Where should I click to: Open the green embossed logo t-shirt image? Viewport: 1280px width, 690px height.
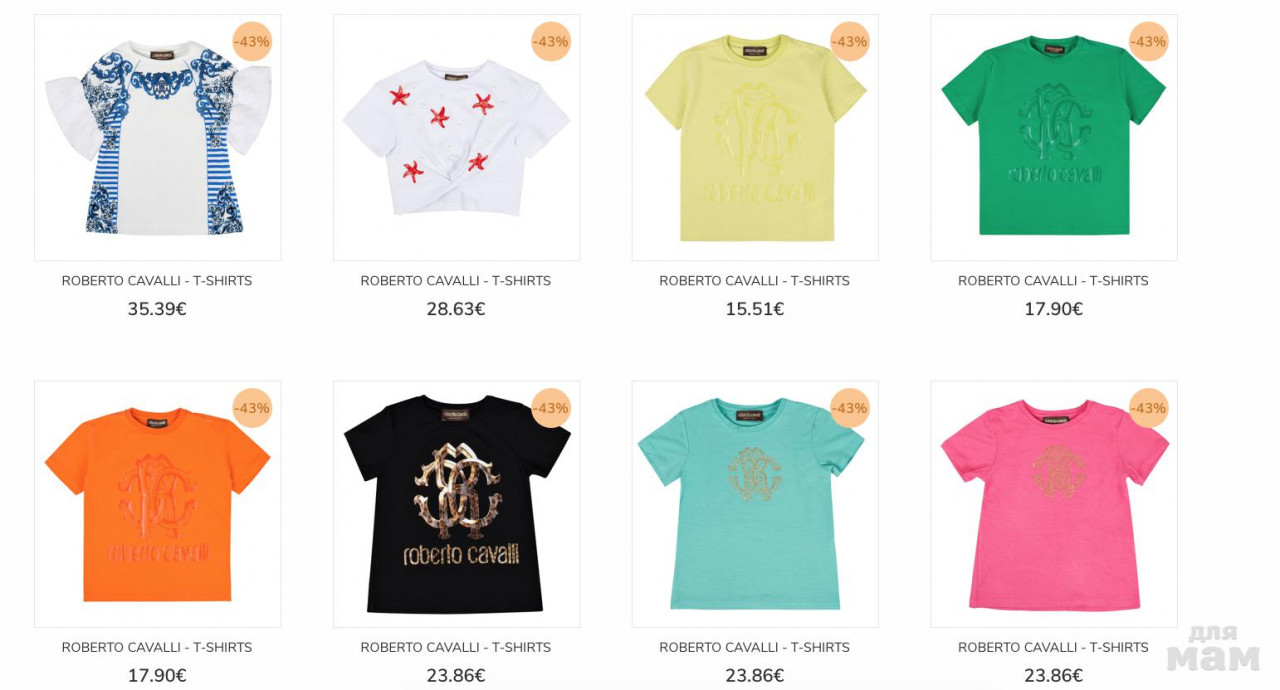coord(1054,138)
